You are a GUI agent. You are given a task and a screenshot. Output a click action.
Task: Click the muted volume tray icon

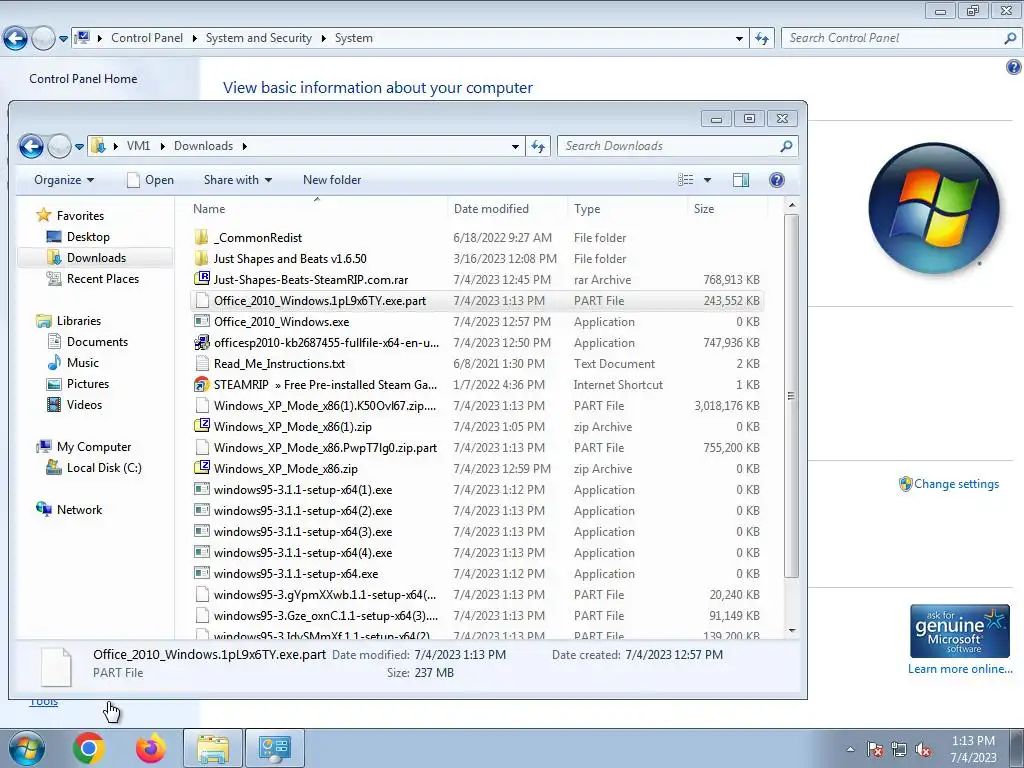[x=923, y=749]
